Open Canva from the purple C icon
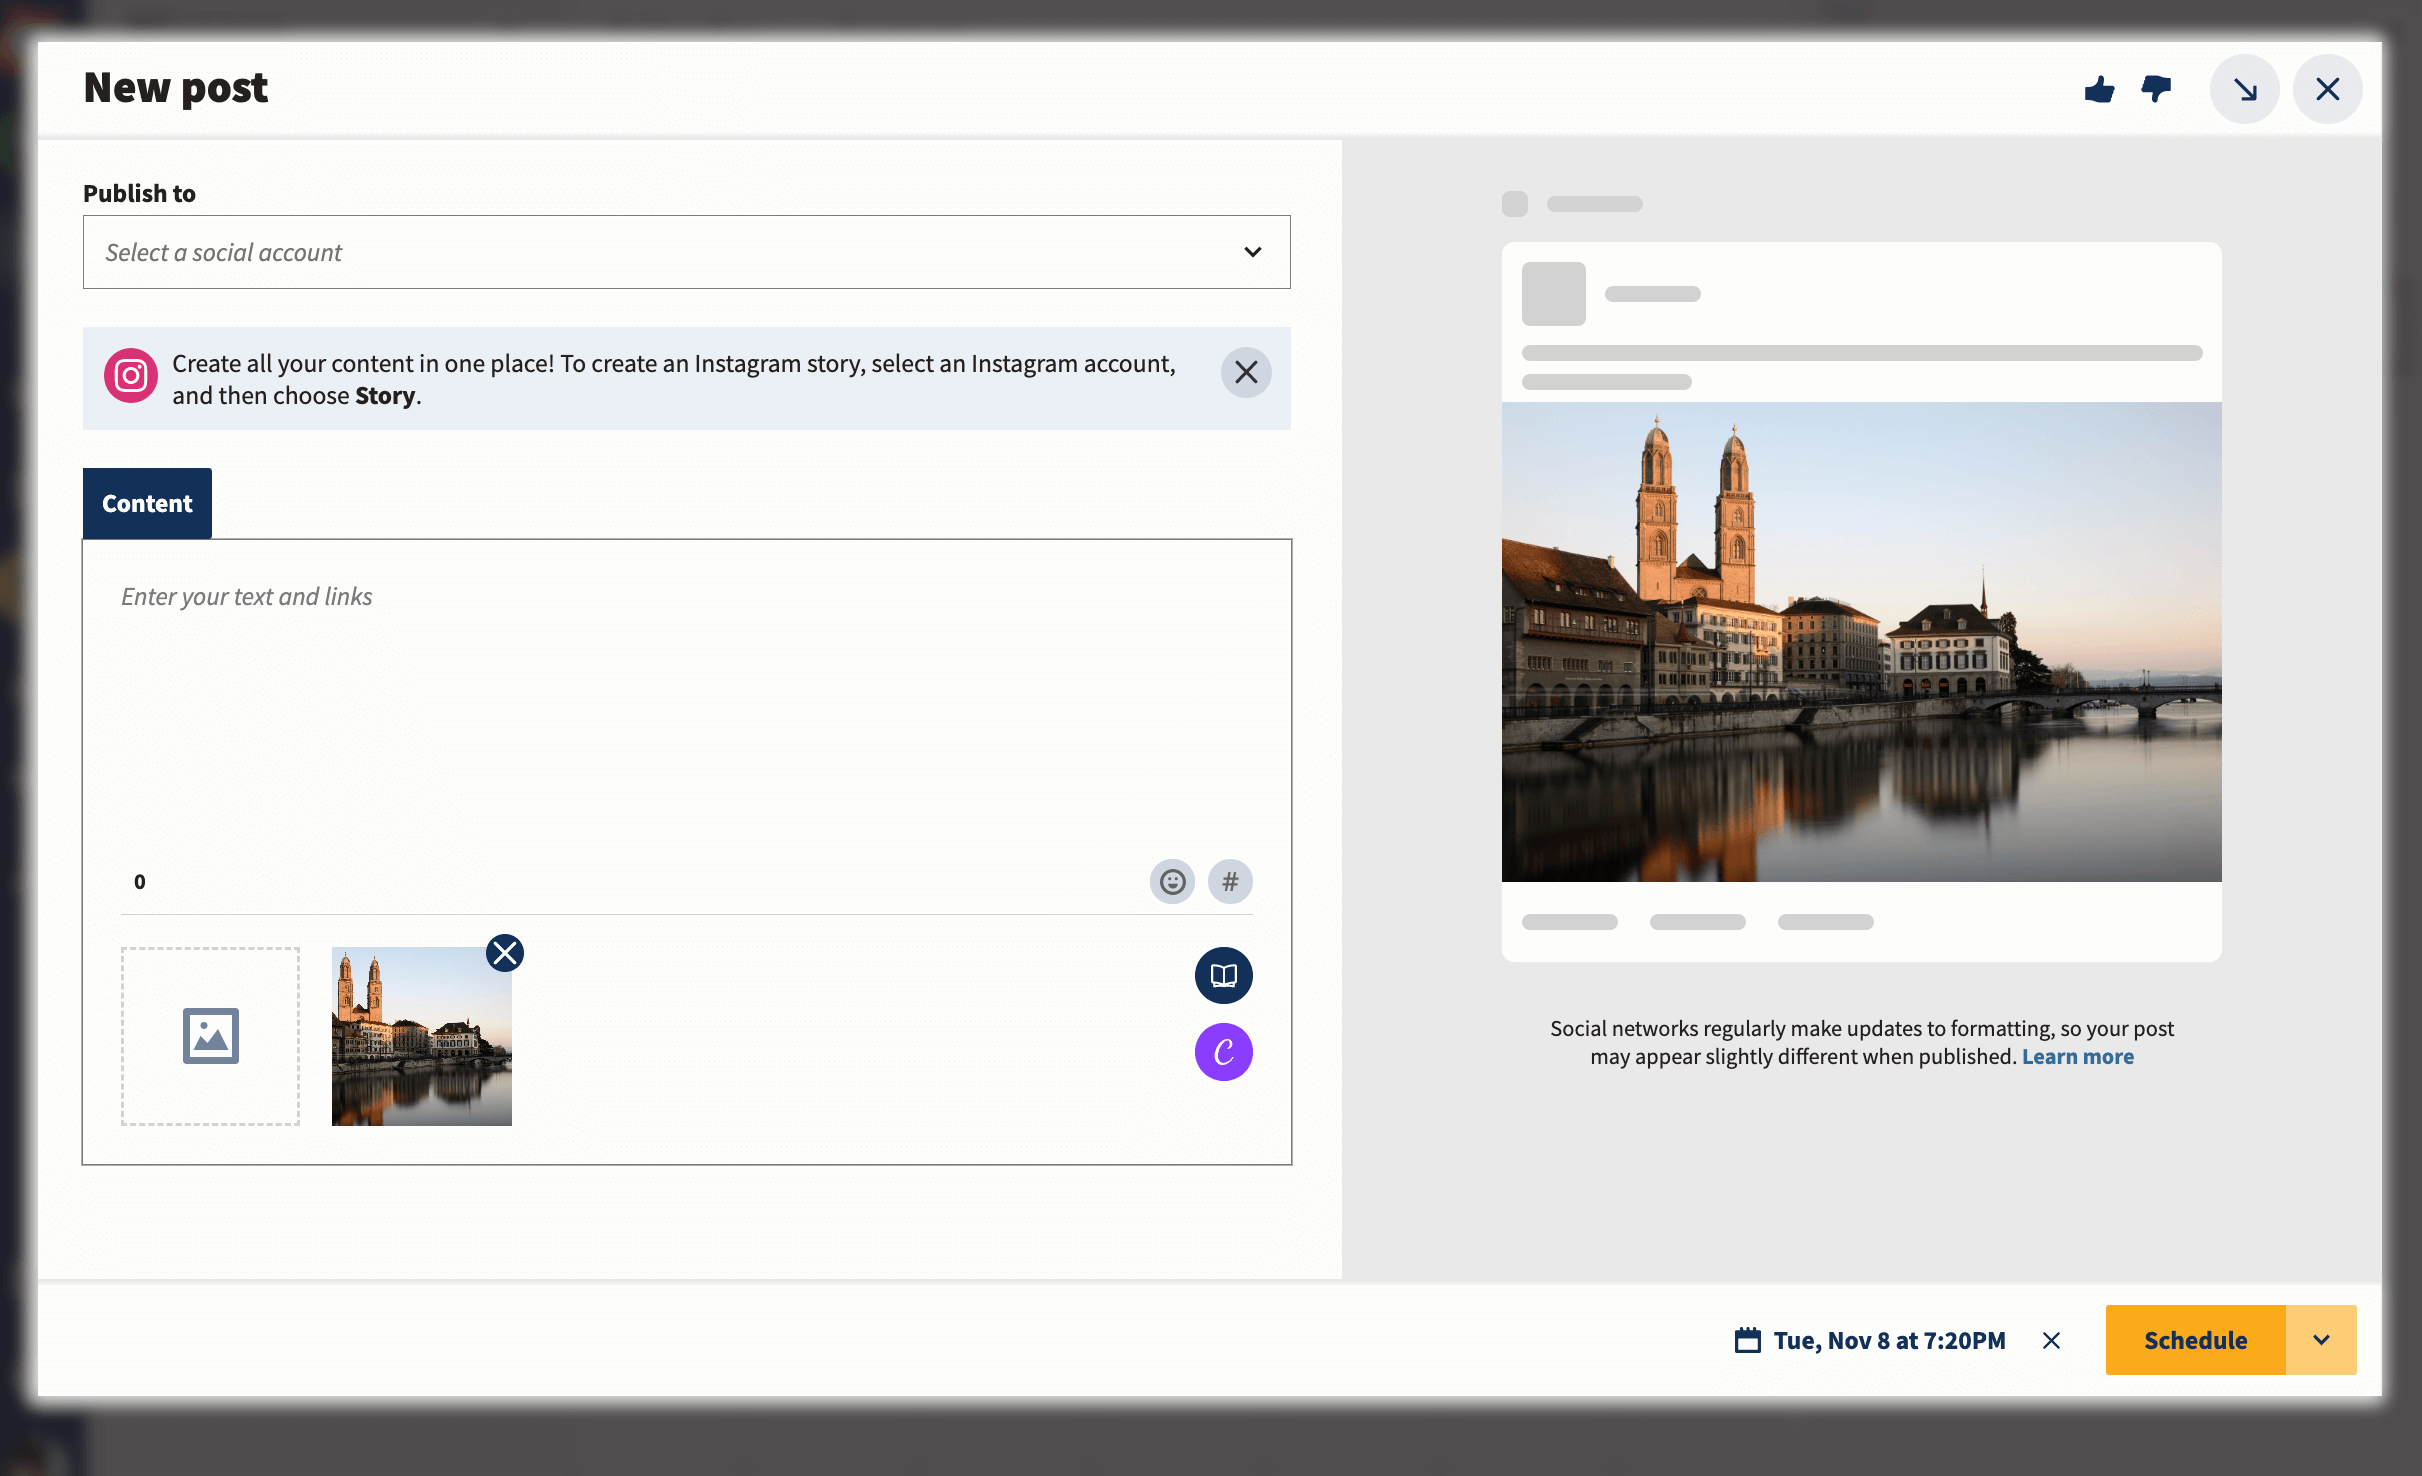The width and height of the screenshot is (2422, 1476). click(1223, 1052)
